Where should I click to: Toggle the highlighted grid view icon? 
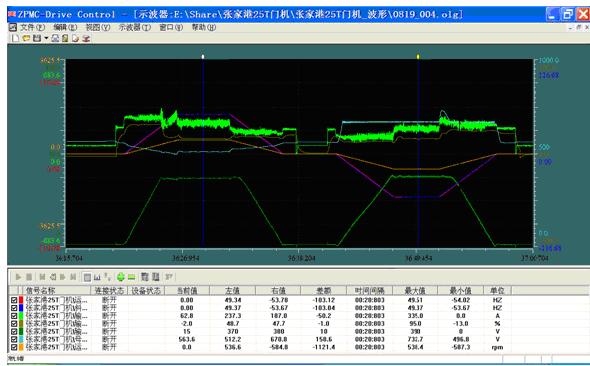[87, 277]
